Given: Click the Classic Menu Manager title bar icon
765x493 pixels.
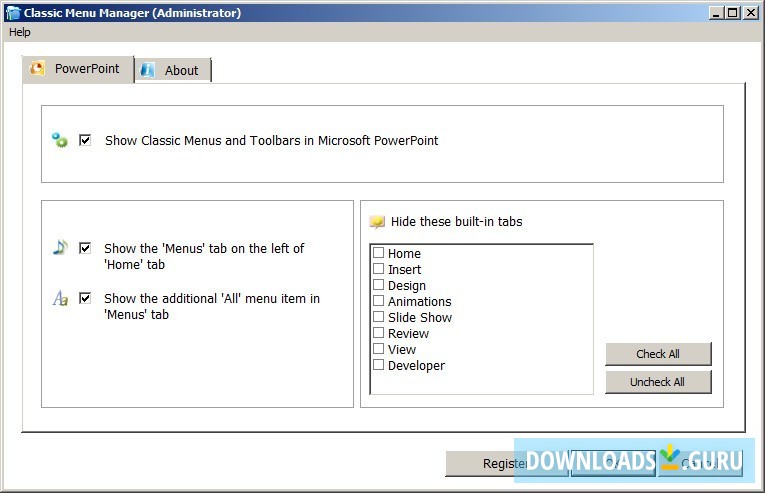Looking at the screenshot, I should 13,13.
